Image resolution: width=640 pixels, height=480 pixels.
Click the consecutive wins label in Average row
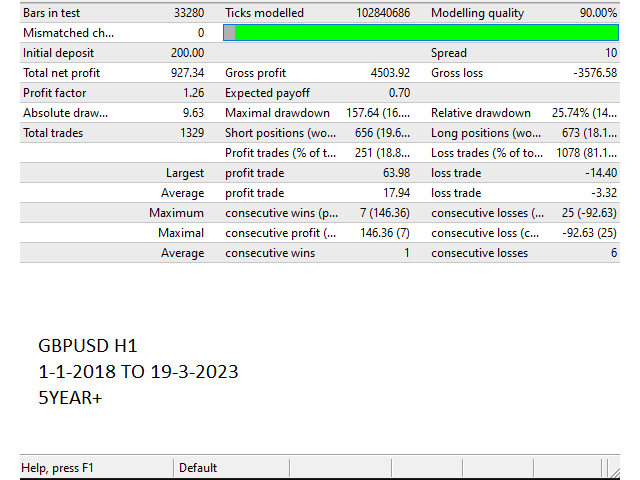270,253
